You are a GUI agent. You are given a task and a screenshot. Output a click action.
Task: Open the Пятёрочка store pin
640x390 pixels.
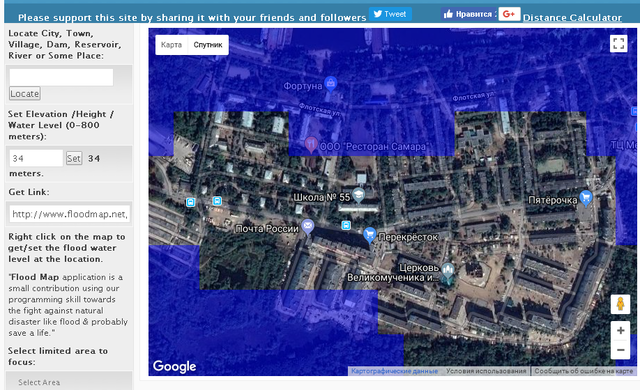pos(586,198)
